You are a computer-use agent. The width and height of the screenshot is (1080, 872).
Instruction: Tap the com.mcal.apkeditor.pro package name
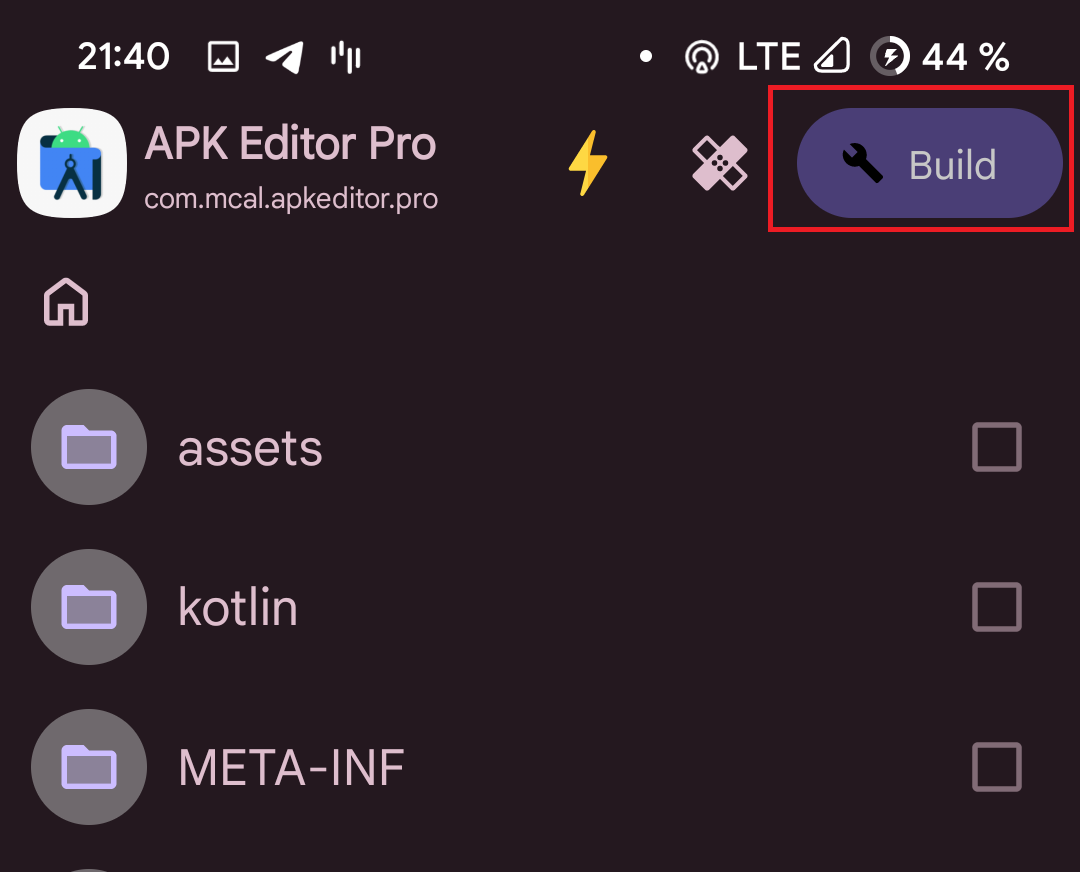click(x=291, y=199)
